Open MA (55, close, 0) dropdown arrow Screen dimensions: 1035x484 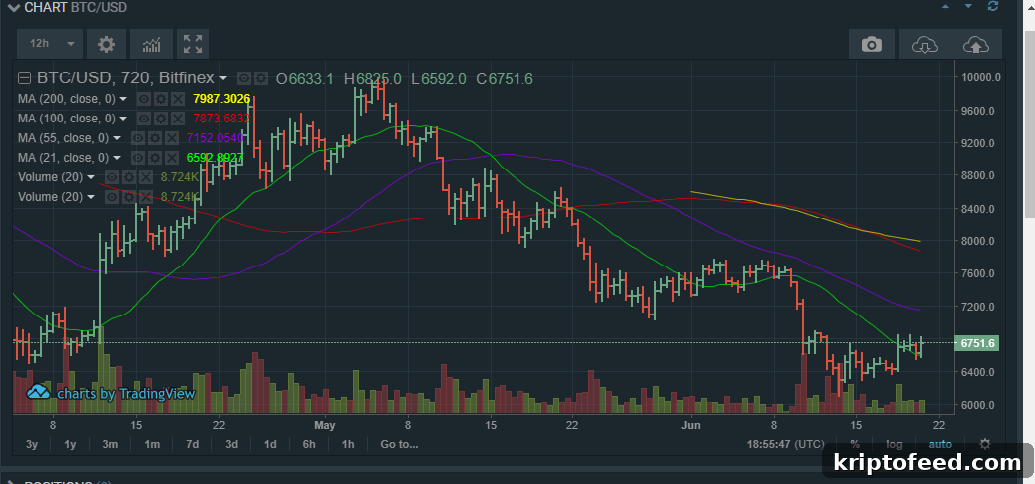tap(117, 138)
